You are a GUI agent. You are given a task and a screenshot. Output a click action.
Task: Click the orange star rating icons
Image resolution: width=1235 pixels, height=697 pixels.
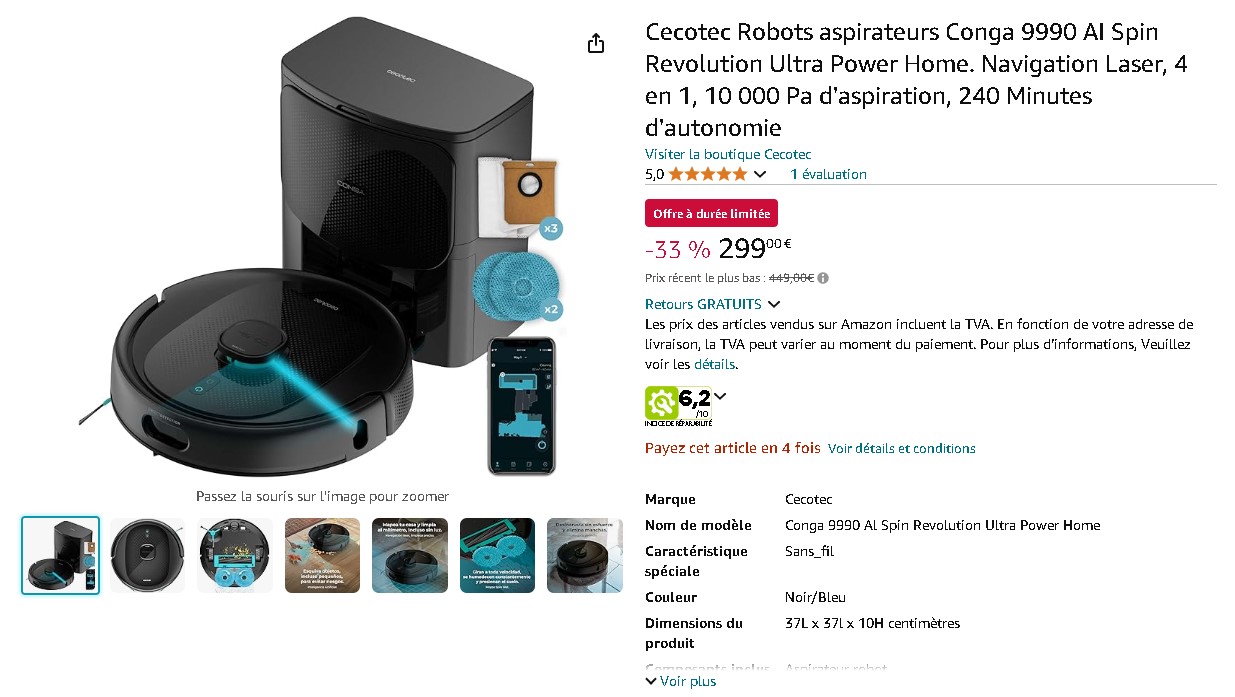click(707, 174)
